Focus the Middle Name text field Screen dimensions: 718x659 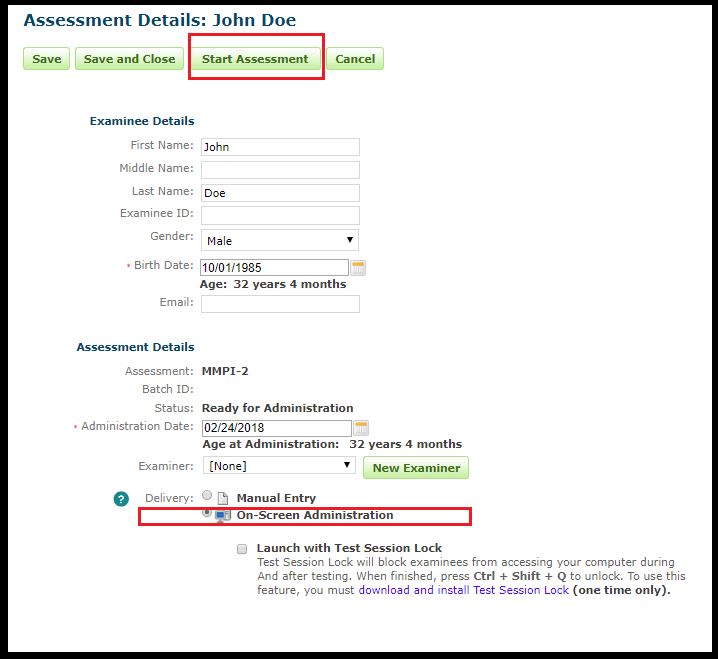(279, 170)
